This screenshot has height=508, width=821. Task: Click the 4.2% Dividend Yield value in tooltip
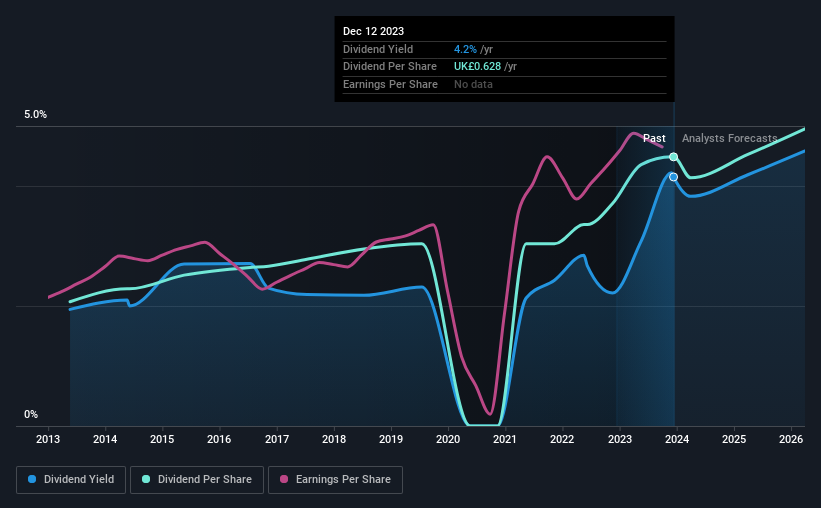point(465,49)
